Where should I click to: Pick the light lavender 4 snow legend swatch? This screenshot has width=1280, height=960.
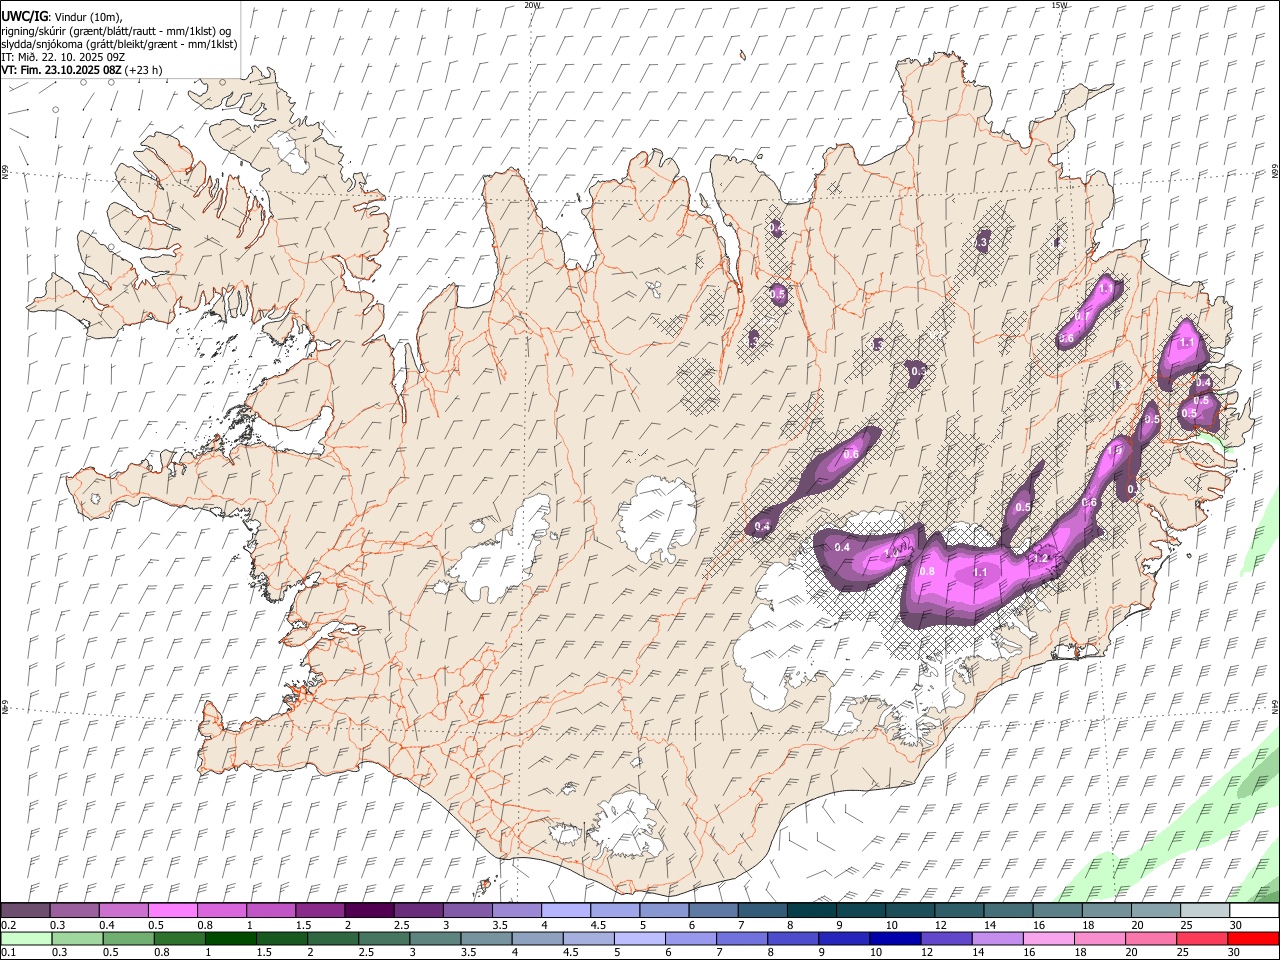tap(565, 911)
